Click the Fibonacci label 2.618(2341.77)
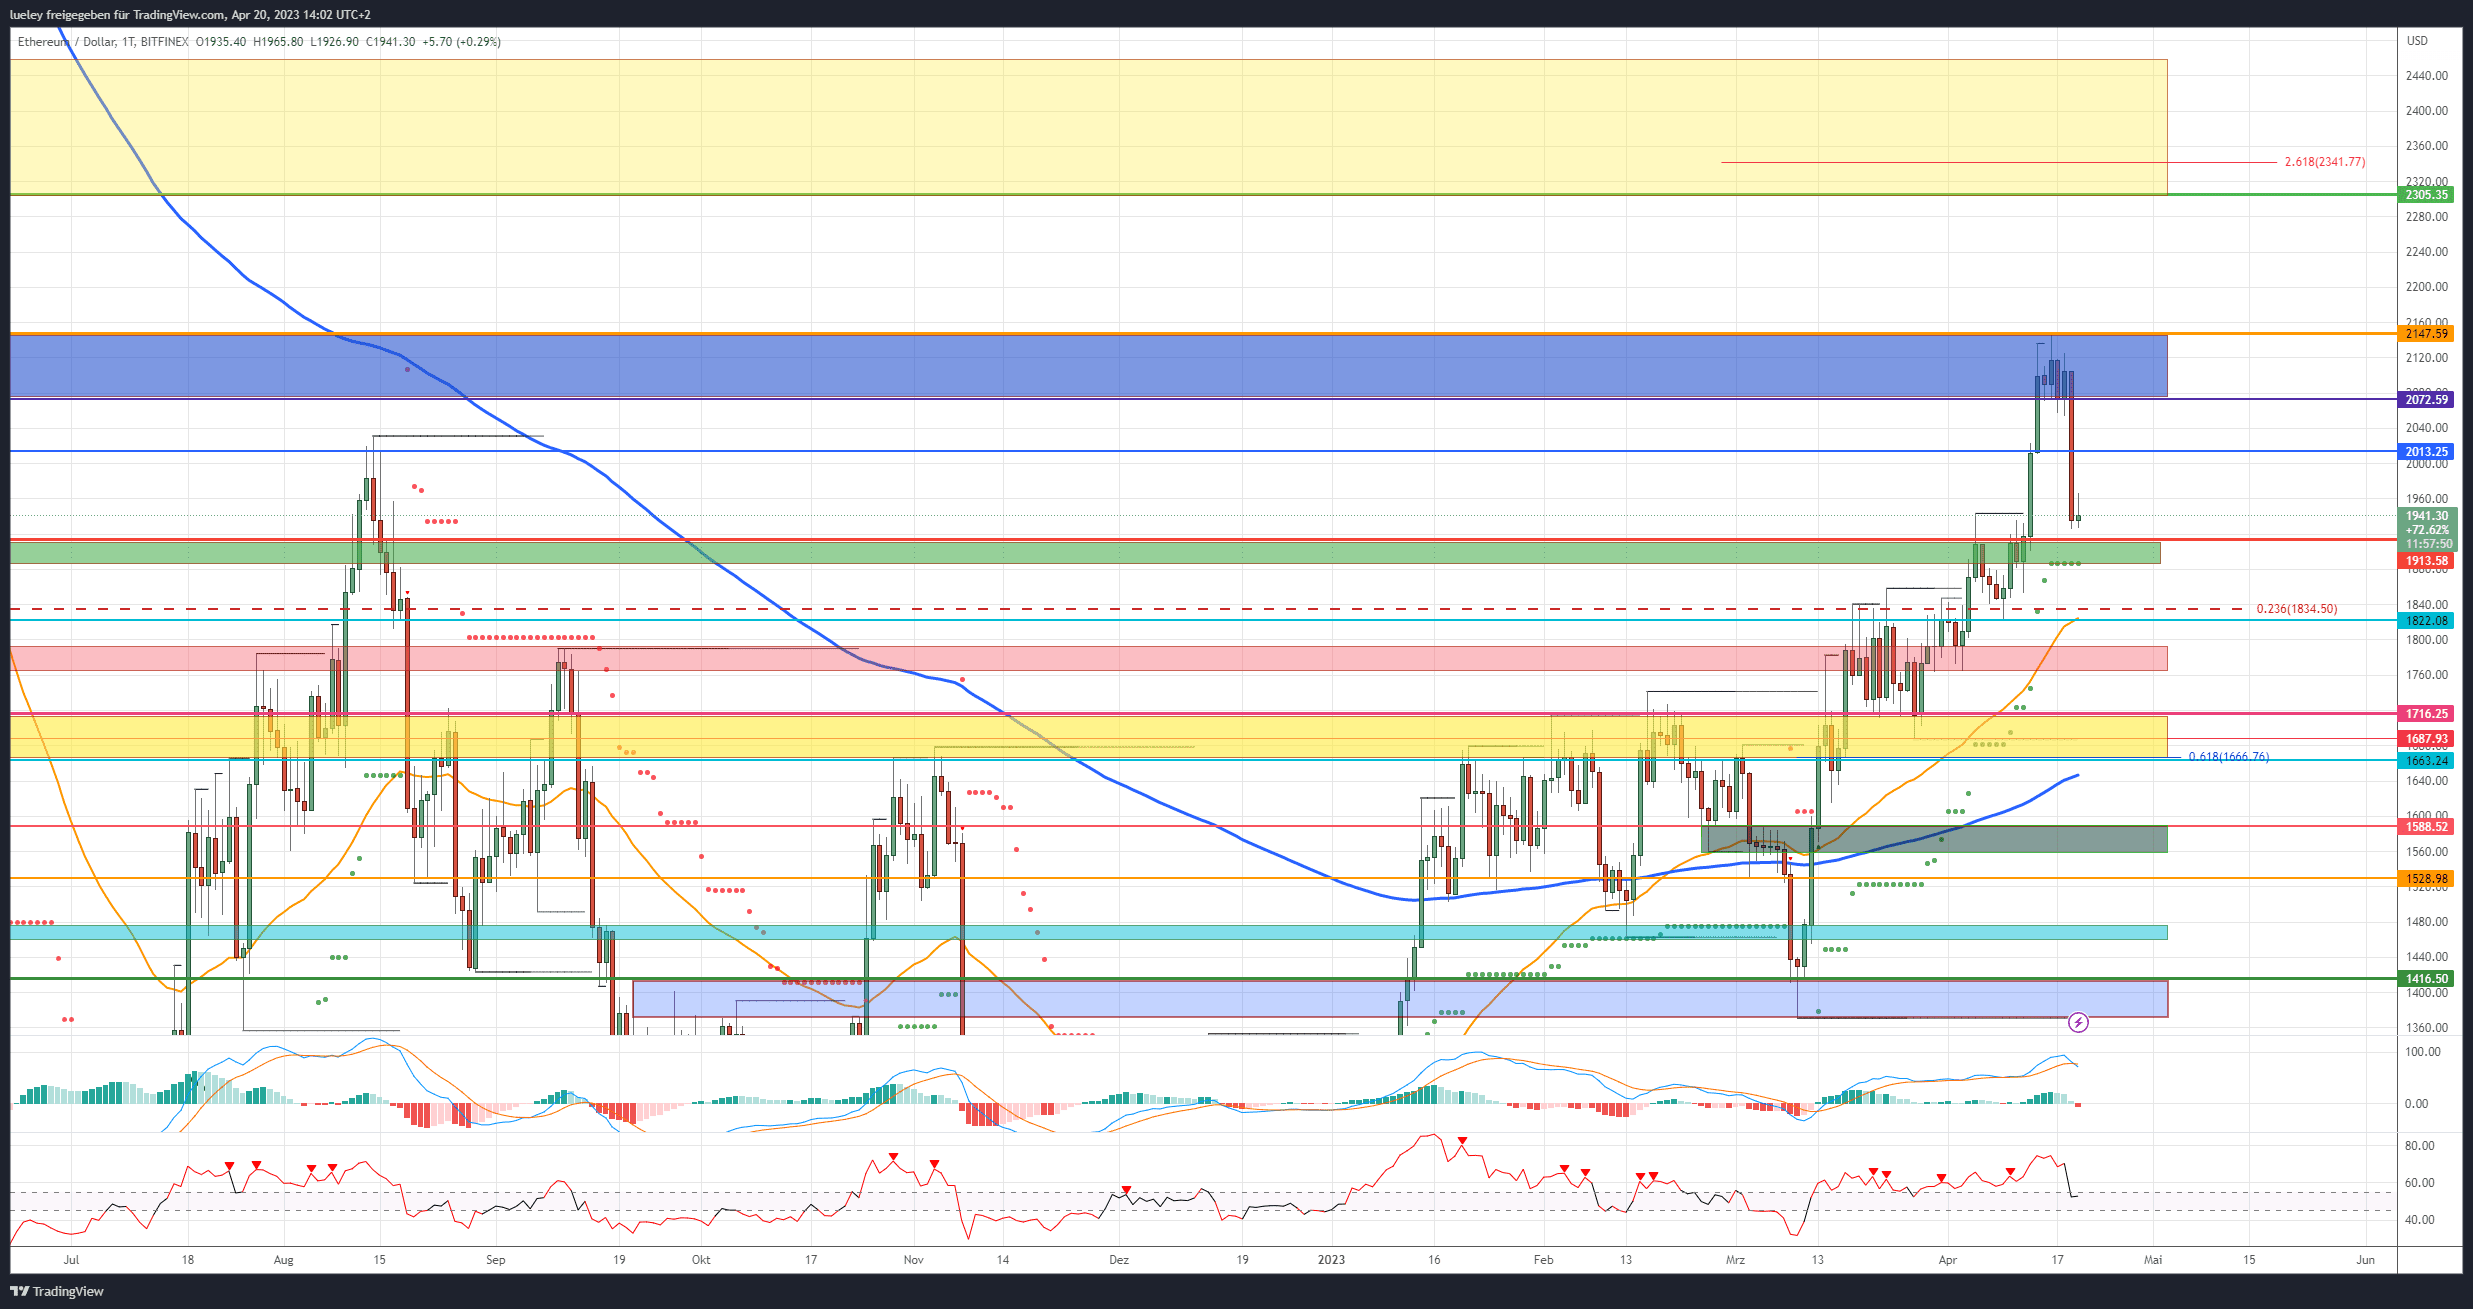Viewport: 2473px width, 1309px height. tap(2325, 162)
